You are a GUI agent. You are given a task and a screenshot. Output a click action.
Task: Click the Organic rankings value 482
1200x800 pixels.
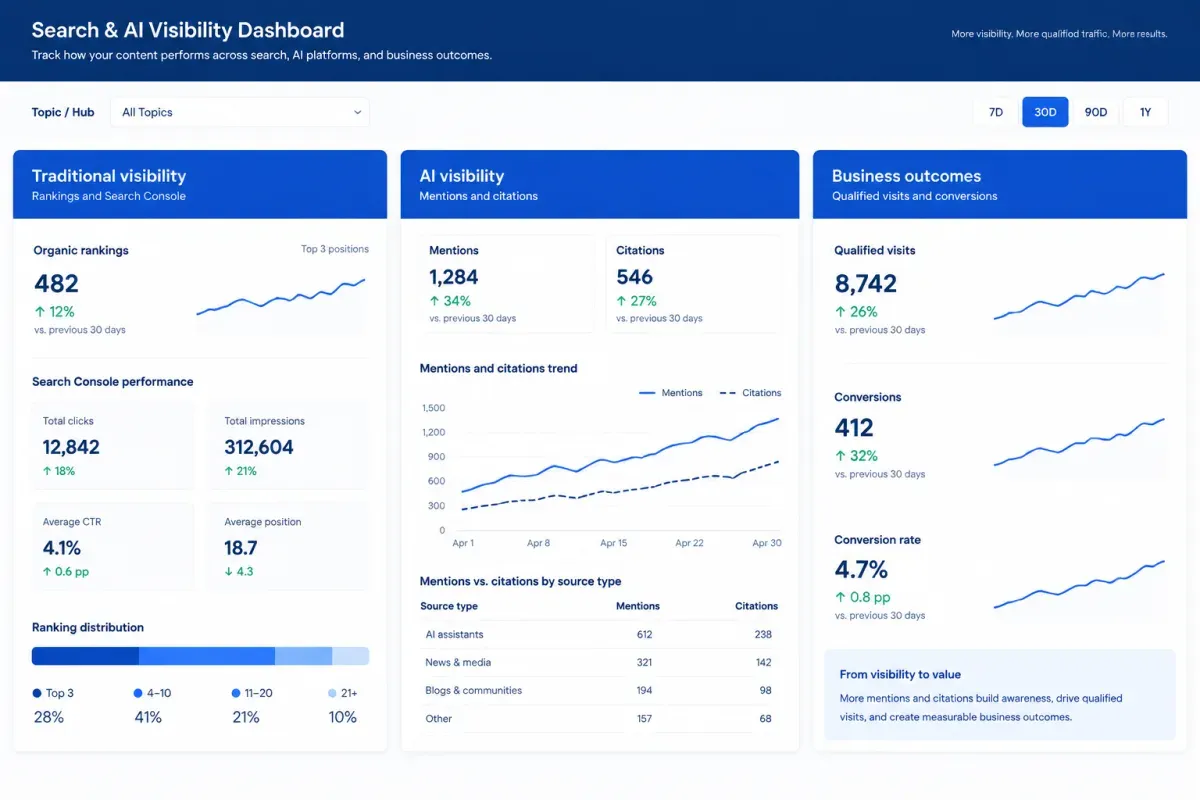pyautogui.click(x=56, y=283)
